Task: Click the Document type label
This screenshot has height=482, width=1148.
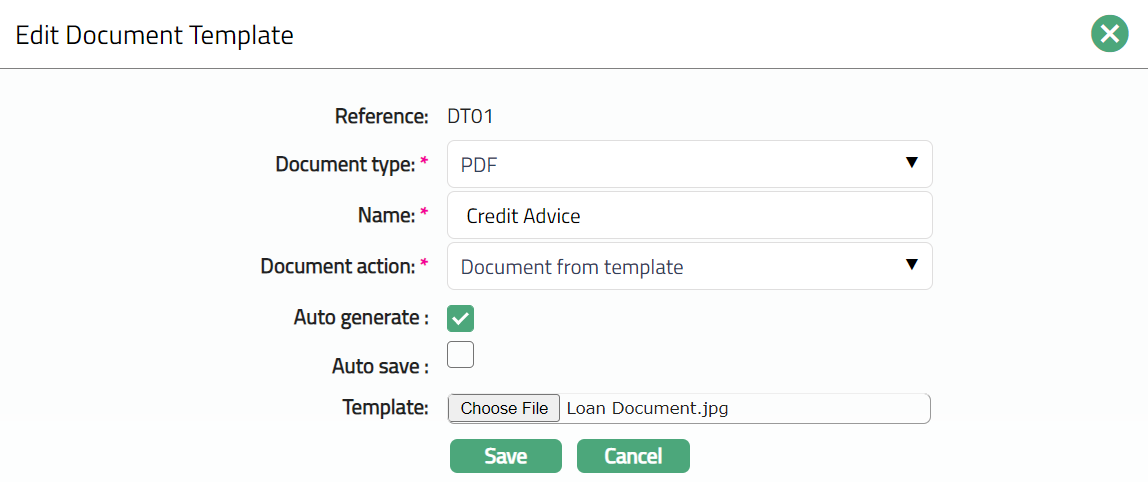Action: pyautogui.click(x=345, y=164)
